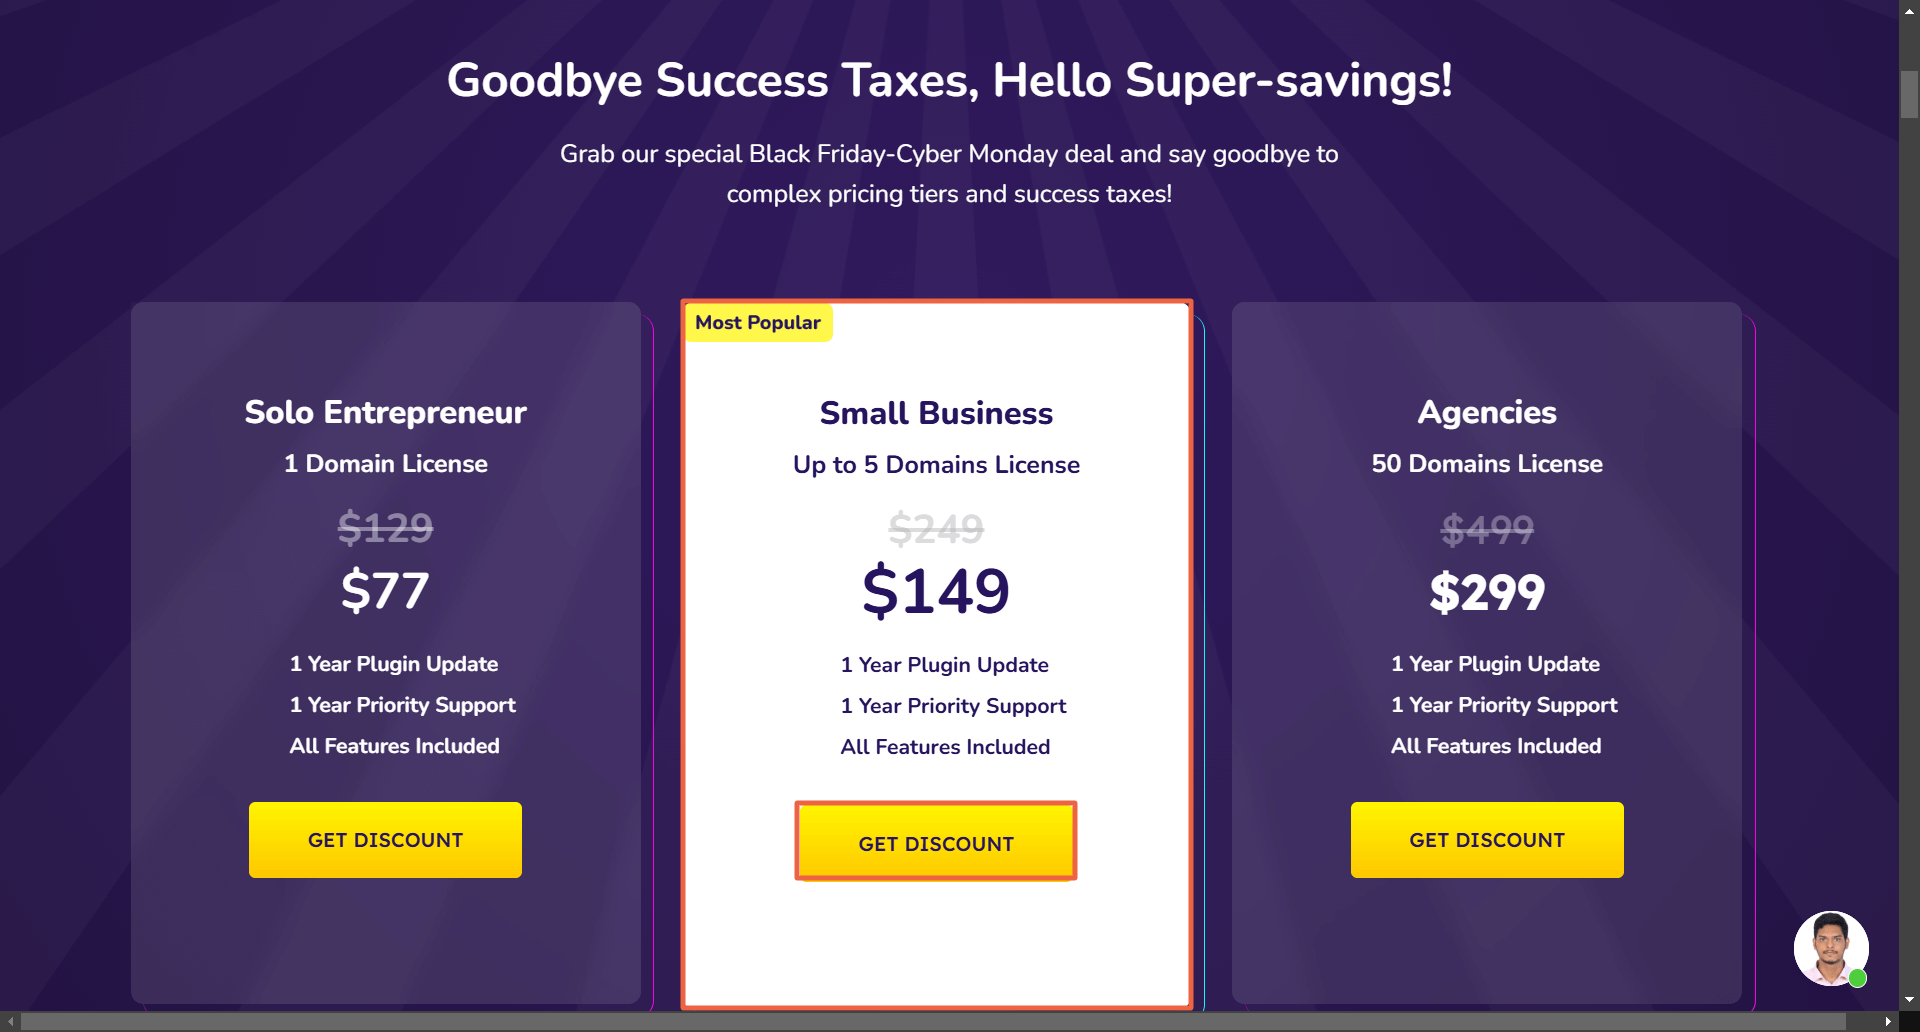Image resolution: width=1920 pixels, height=1032 pixels.
Task: Click the horizontal scrollbar thumb at bottom
Action: tap(930, 1022)
